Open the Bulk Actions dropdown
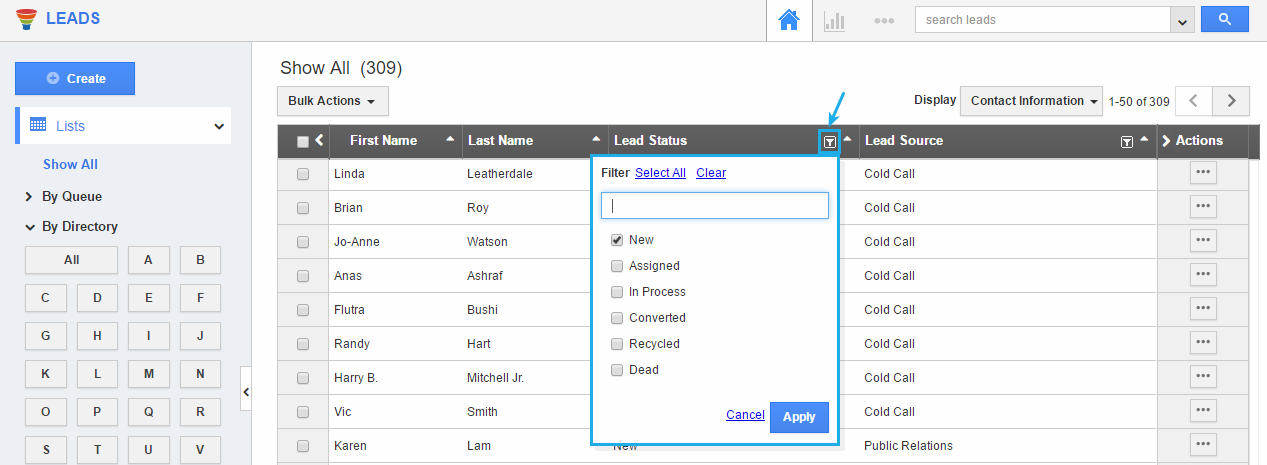Image resolution: width=1267 pixels, height=465 pixels. [332, 101]
